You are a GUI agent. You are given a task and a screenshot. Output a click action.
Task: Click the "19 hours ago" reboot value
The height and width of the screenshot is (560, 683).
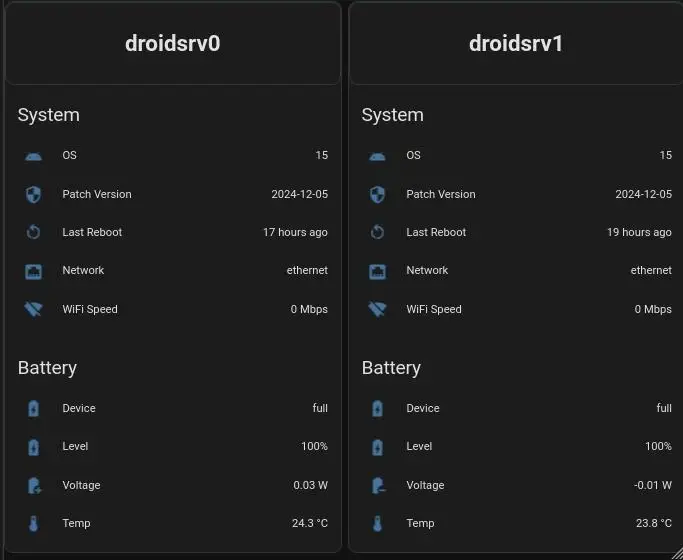click(639, 232)
